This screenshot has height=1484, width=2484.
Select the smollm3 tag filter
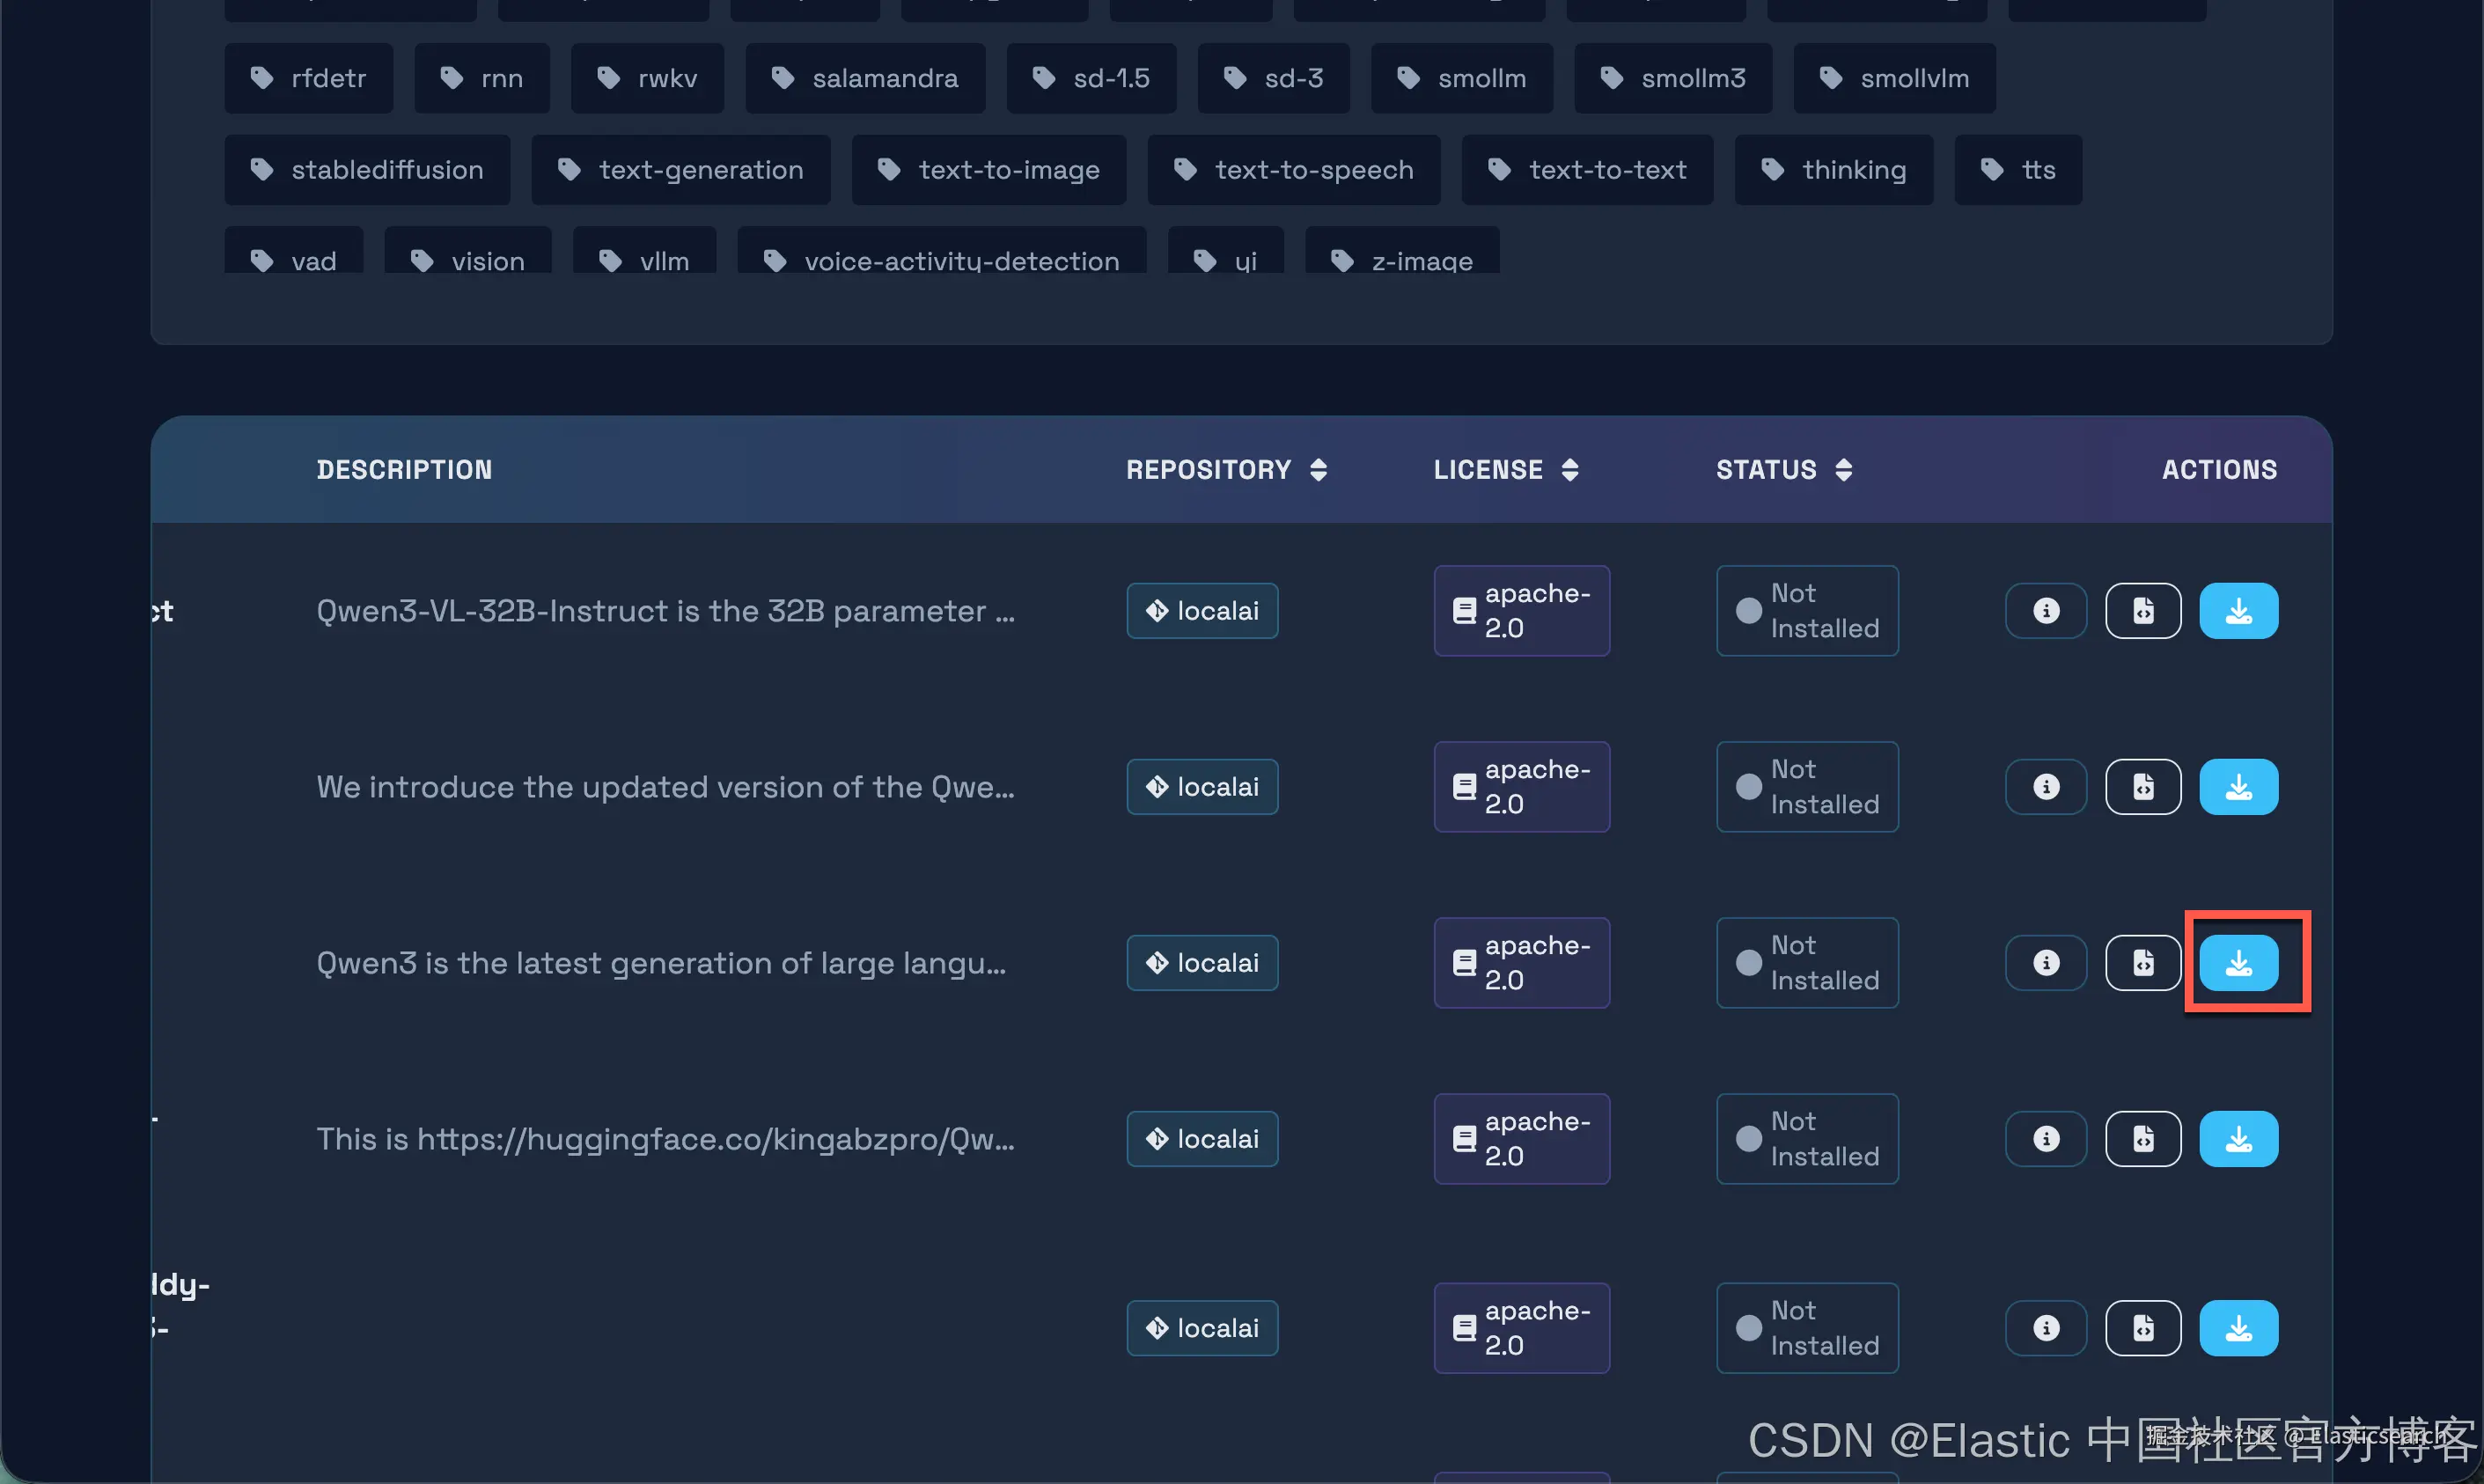point(1673,78)
